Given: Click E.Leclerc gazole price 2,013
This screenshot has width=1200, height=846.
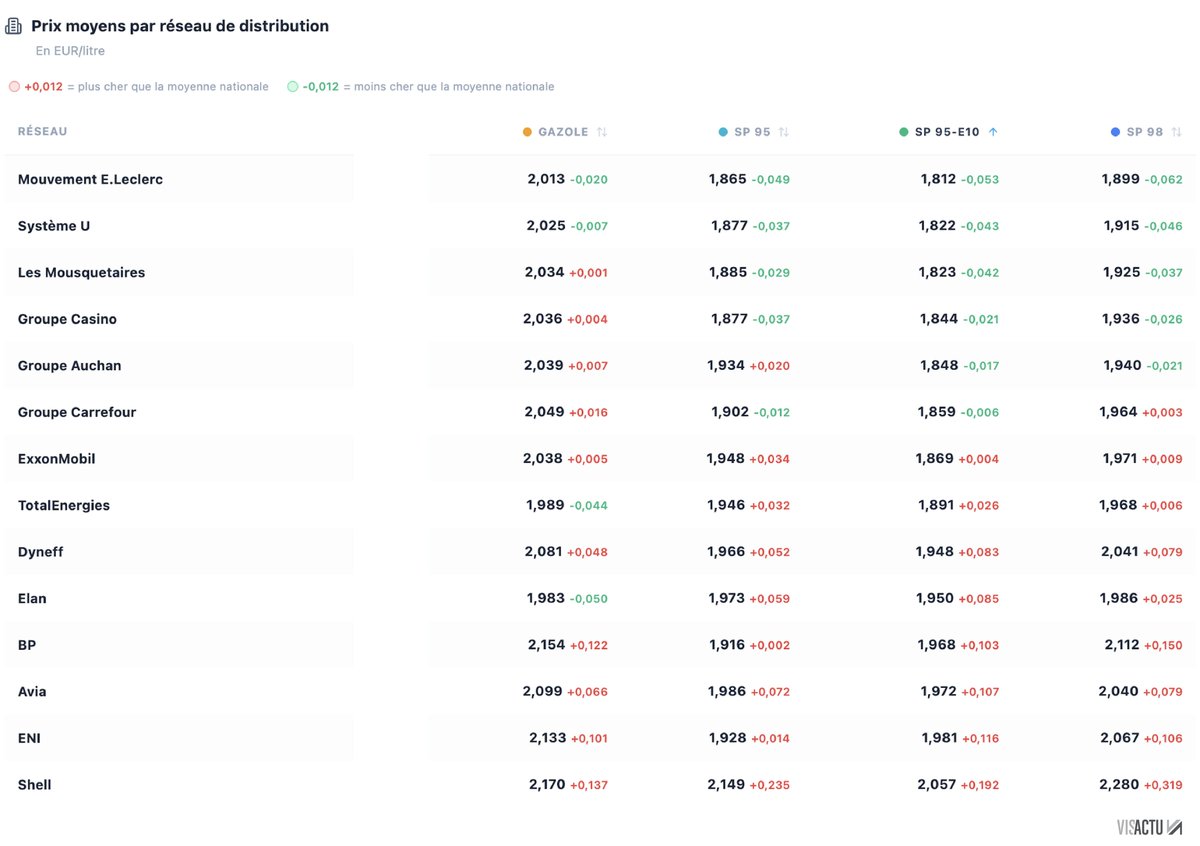Looking at the screenshot, I should 546,179.
